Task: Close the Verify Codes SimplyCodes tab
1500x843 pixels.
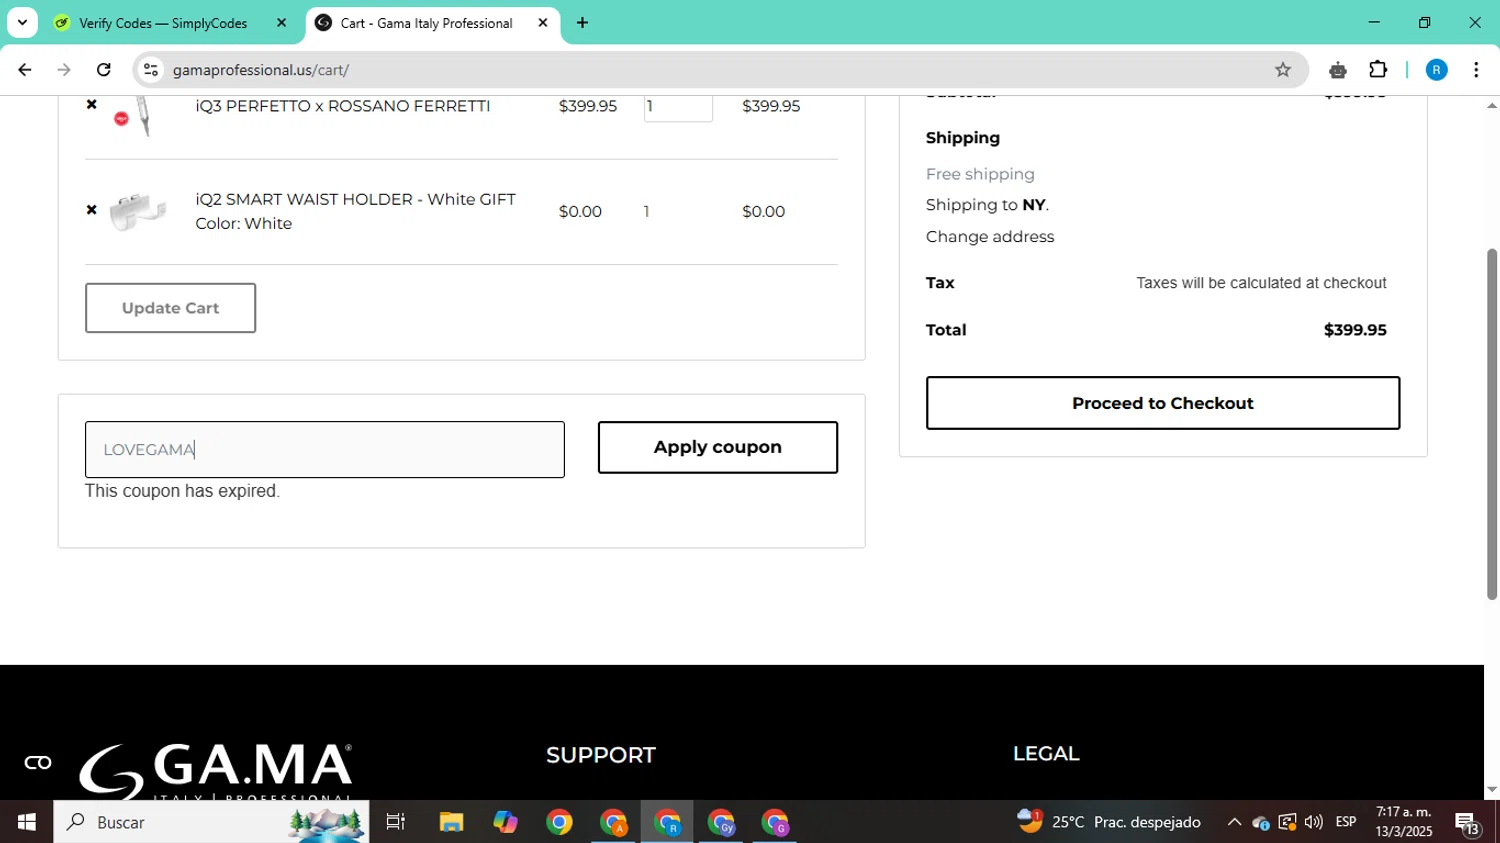Action: click(281, 23)
